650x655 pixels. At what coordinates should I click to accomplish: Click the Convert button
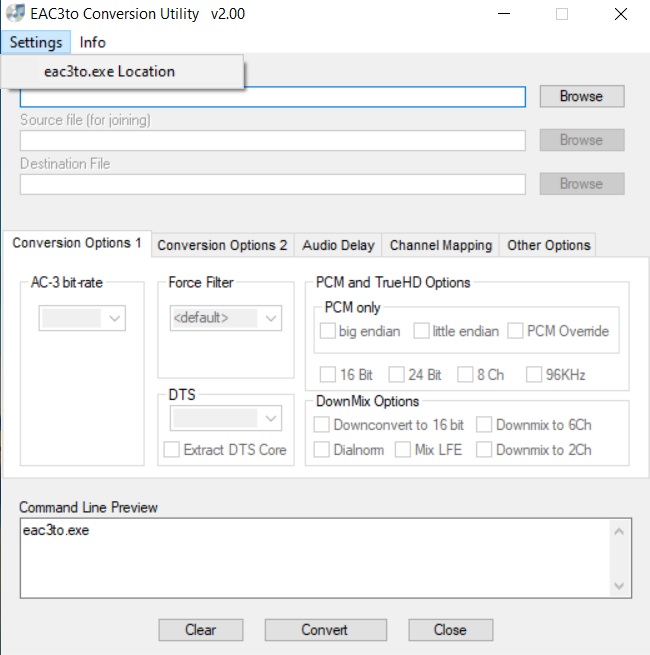326,630
